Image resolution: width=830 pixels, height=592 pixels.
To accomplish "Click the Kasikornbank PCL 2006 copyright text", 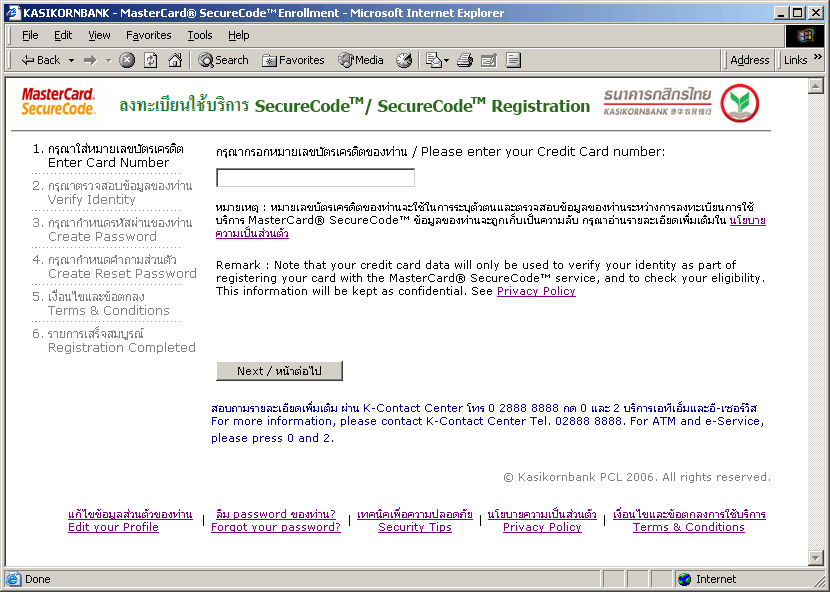I will coord(637,477).
